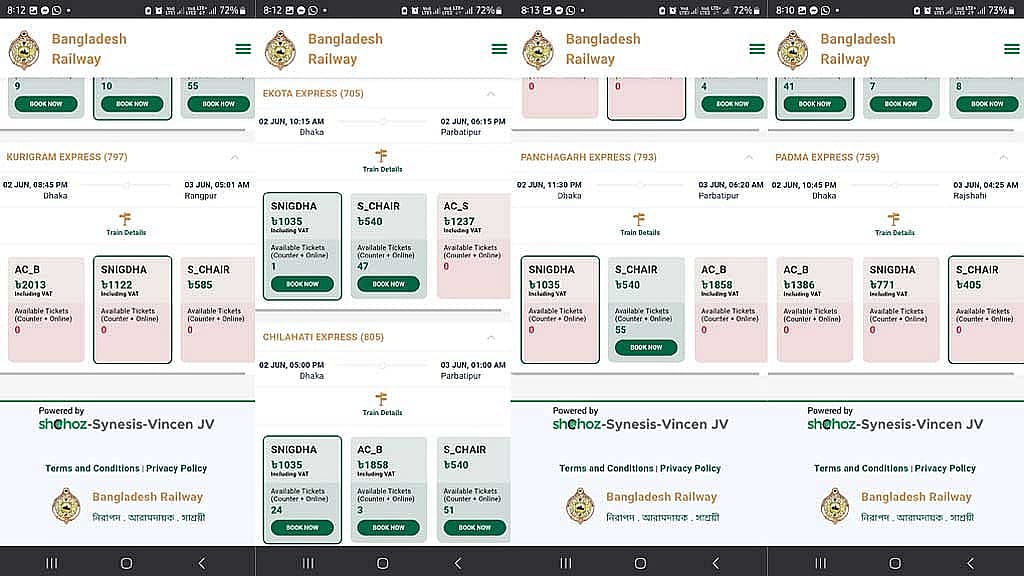Open Train Details icon for Chilahati Express
Viewport: 1024px width, 576px height.
tap(382, 404)
